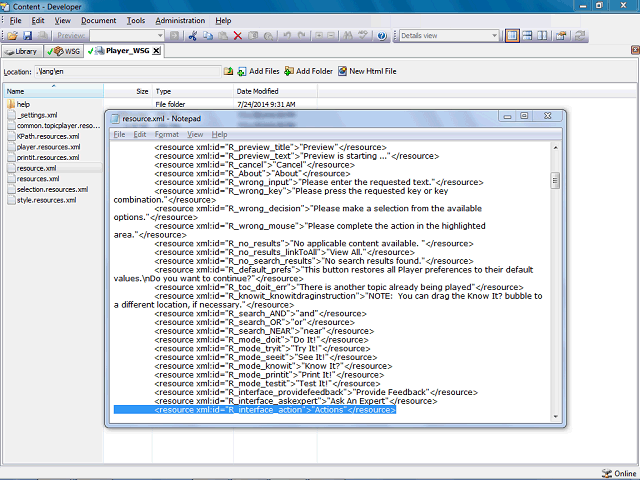The width and height of the screenshot is (640, 480).
Task: Close the pane with the orange X
Action: (636, 50)
